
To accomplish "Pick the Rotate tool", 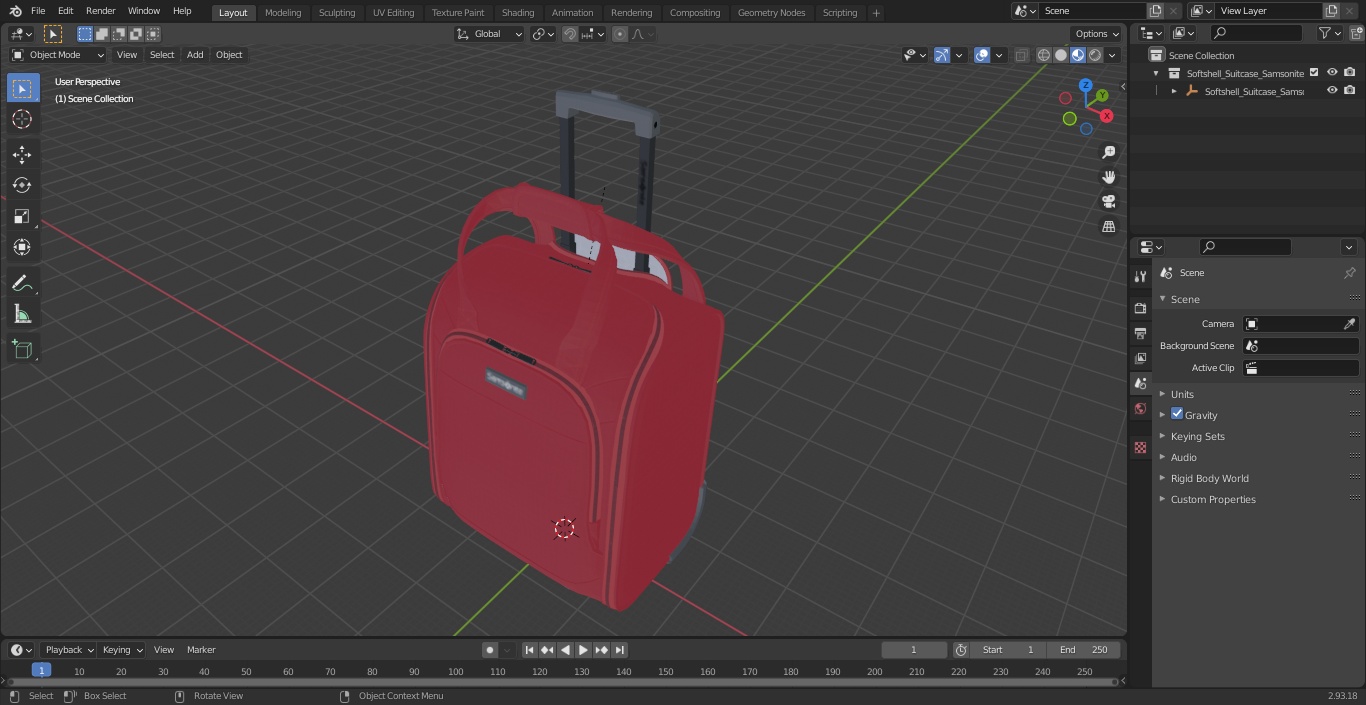I will [22, 185].
